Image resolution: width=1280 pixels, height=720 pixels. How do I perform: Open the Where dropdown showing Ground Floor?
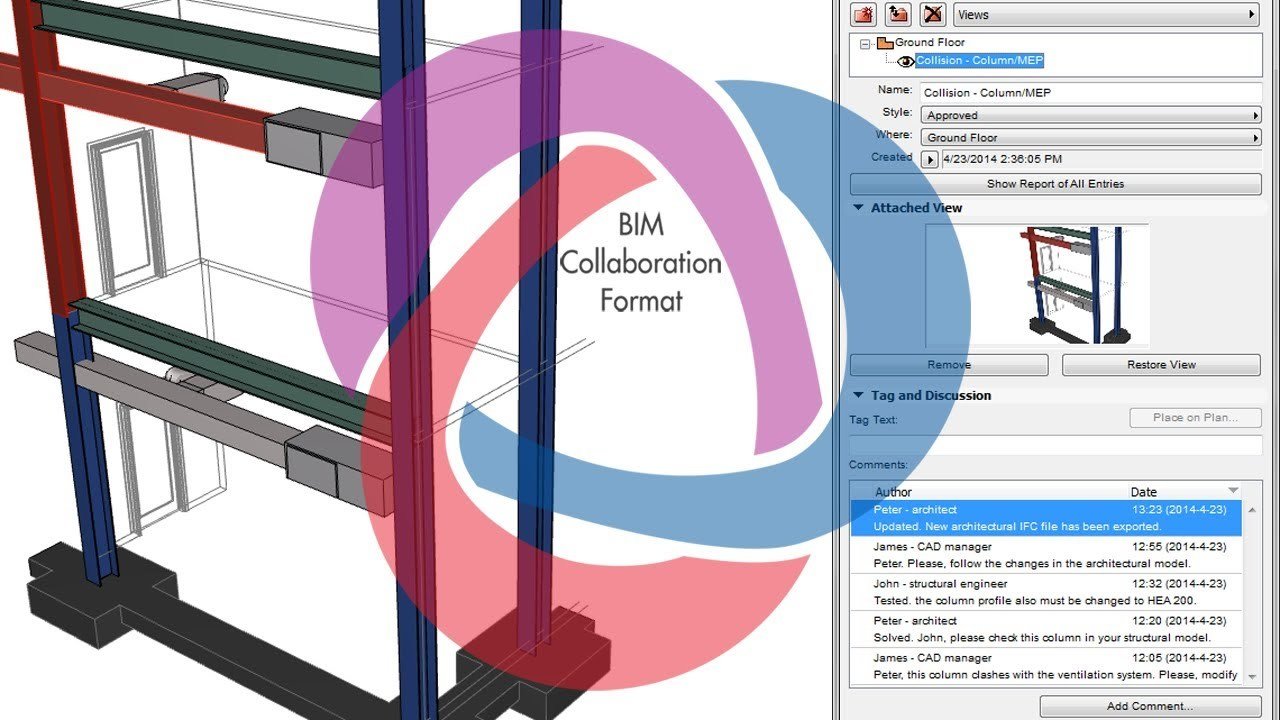tap(1090, 137)
